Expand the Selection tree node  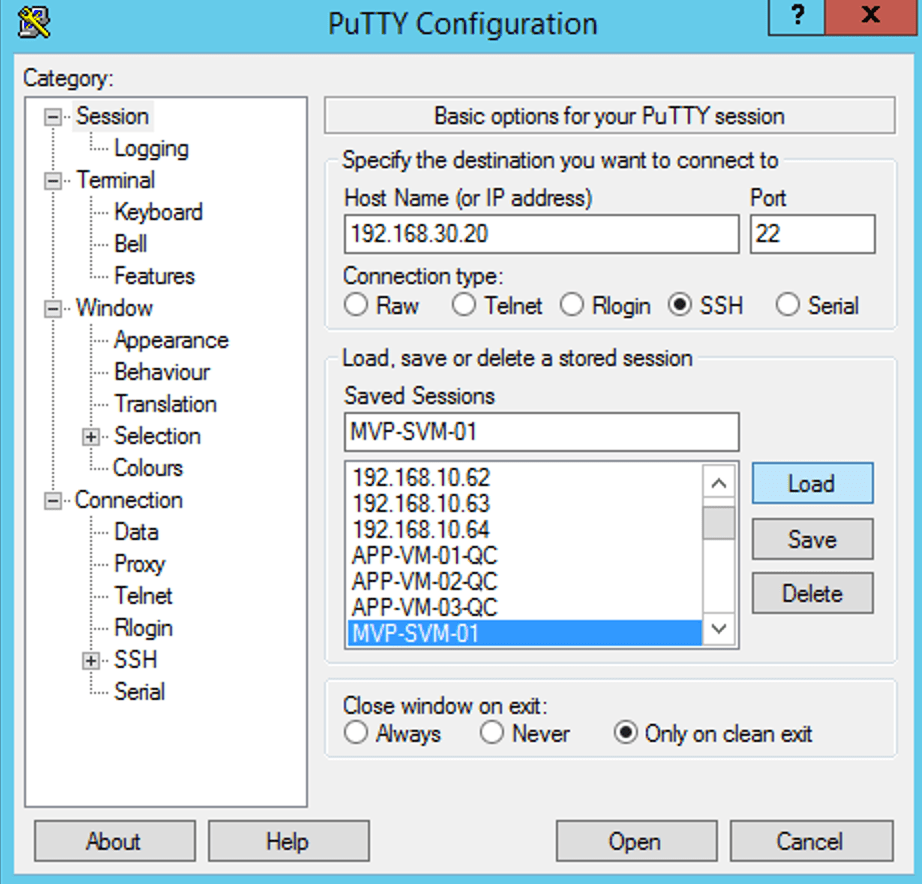tap(92, 436)
